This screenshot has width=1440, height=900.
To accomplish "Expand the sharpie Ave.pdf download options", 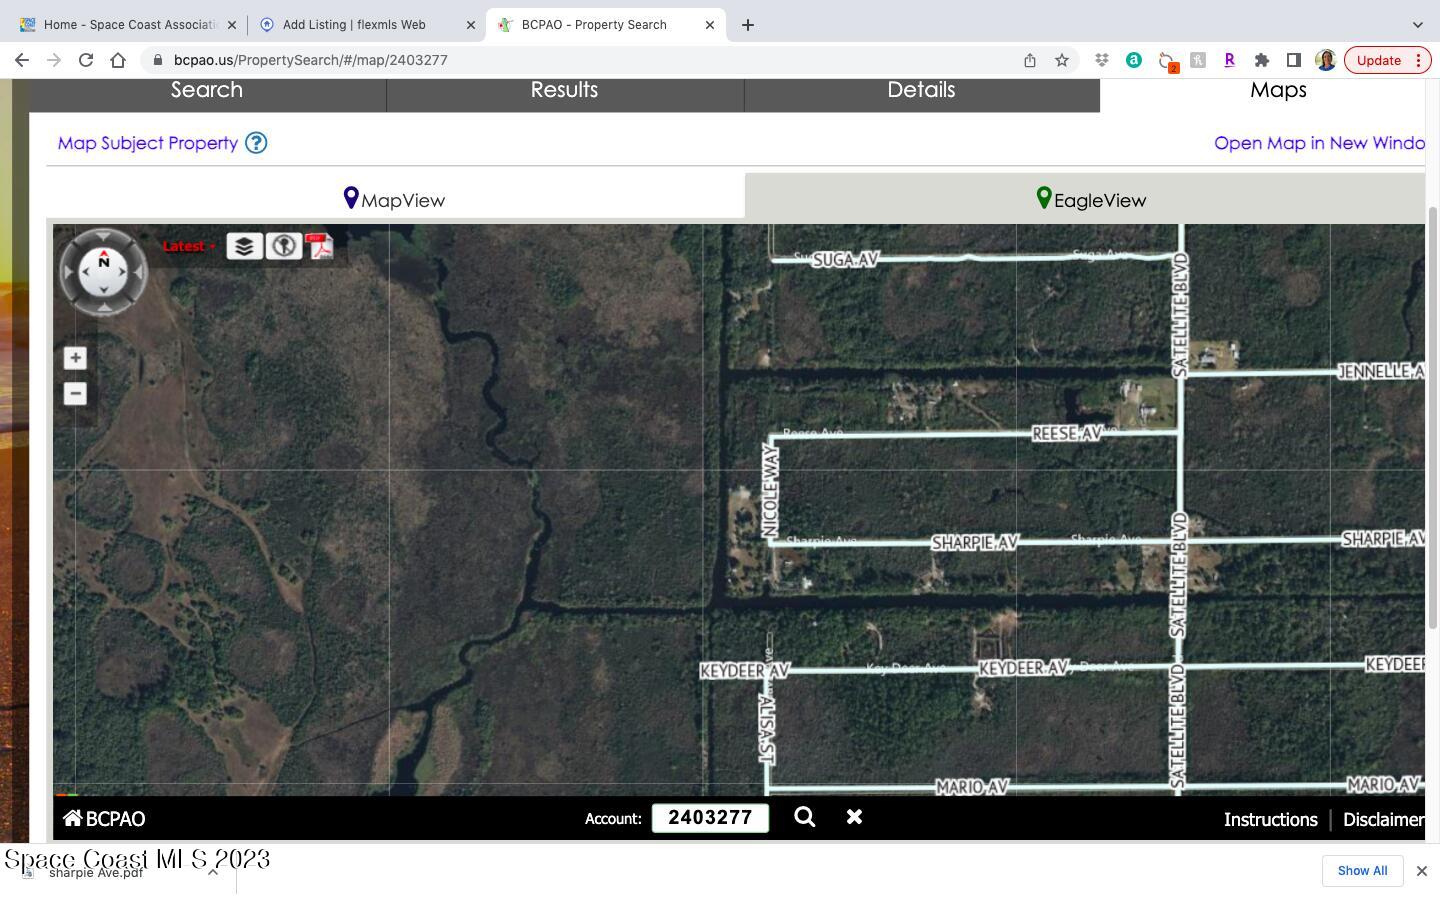I will pos(213,872).
